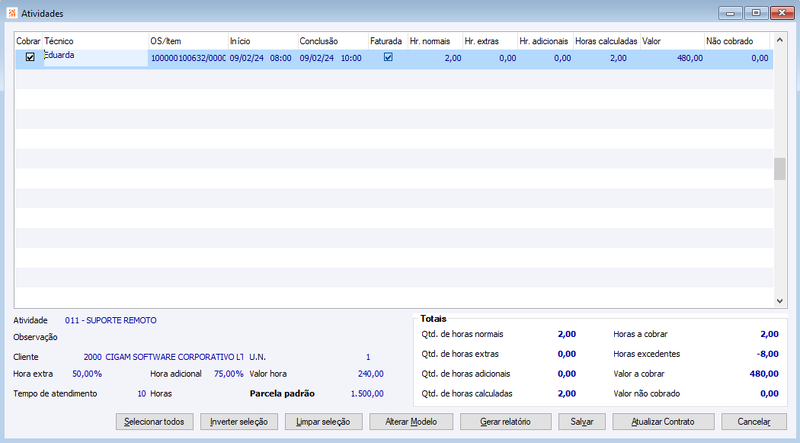Click the start time 09/02/24 08:00
Image resolution: width=800 pixels, height=443 pixels.
pyautogui.click(x=260, y=58)
